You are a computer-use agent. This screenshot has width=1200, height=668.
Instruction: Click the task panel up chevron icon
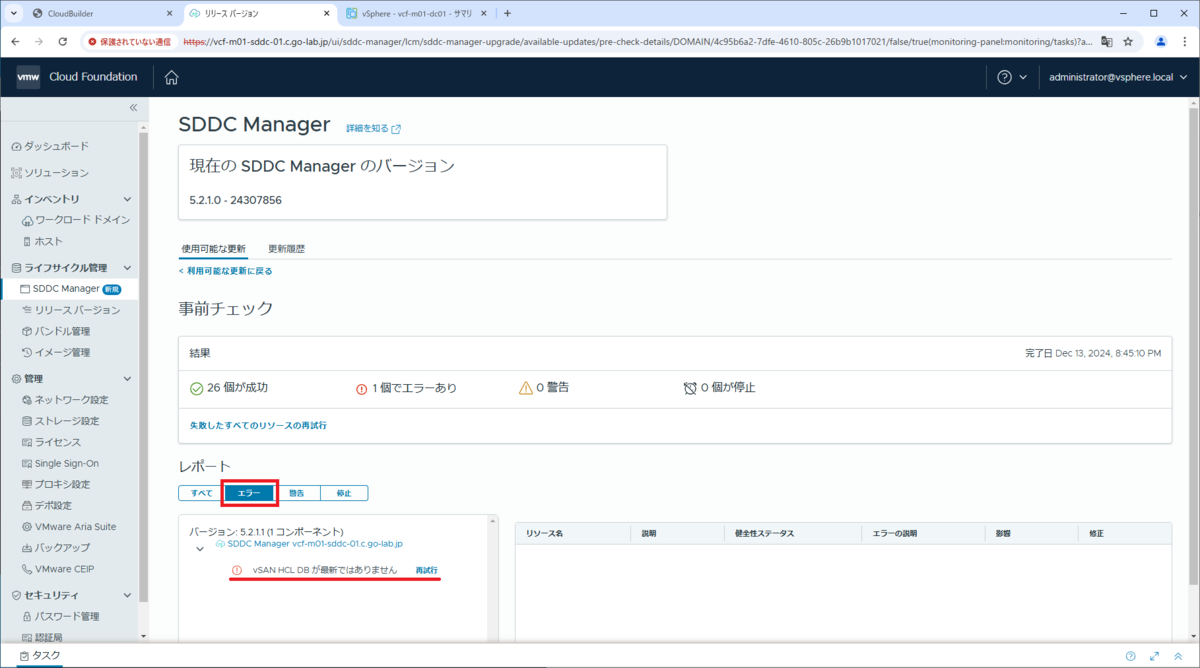click(1177, 656)
